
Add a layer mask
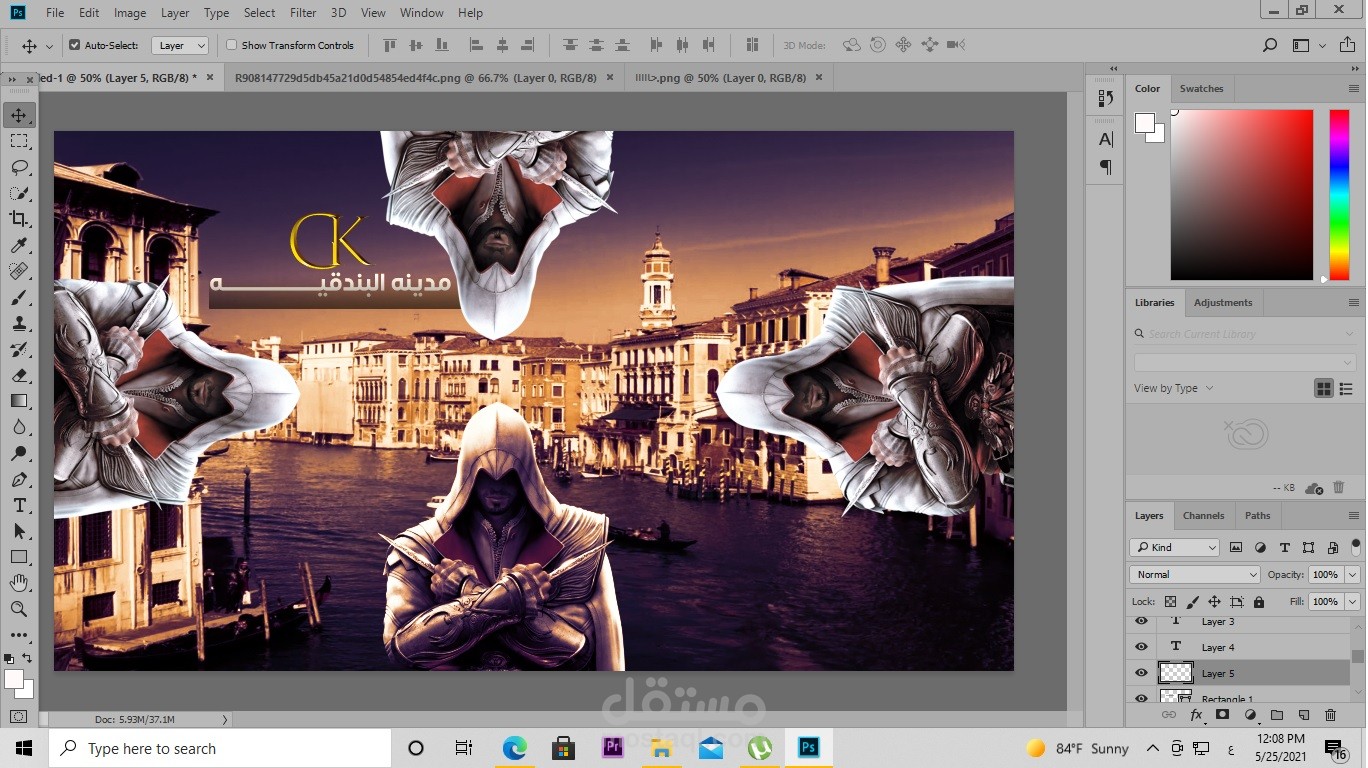1222,715
